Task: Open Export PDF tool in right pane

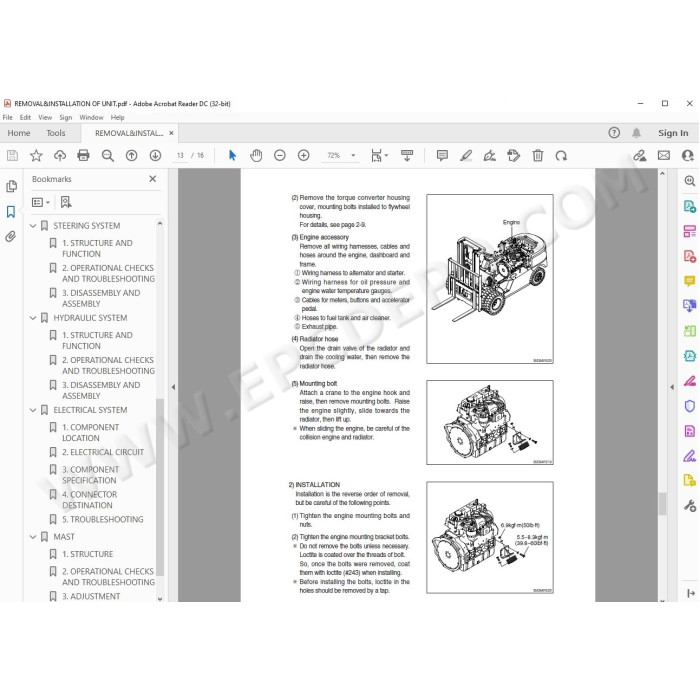Action: (689, 206)
